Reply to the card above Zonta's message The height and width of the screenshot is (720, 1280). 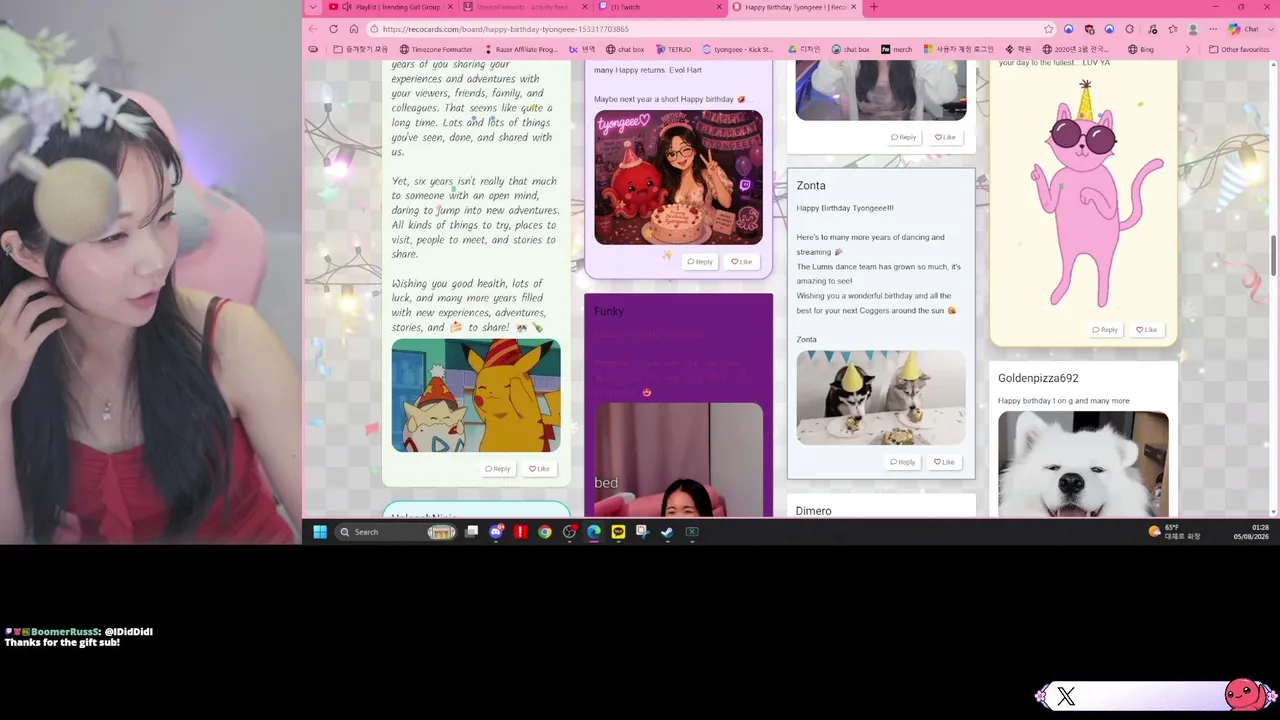point(903,137)
